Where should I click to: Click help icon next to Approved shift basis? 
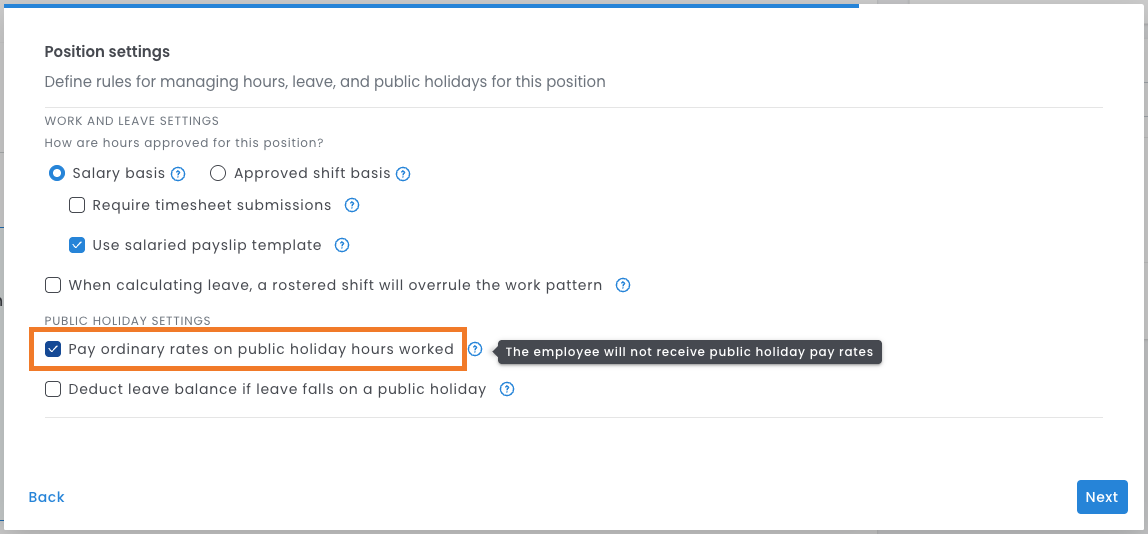(x=403, y=174)
